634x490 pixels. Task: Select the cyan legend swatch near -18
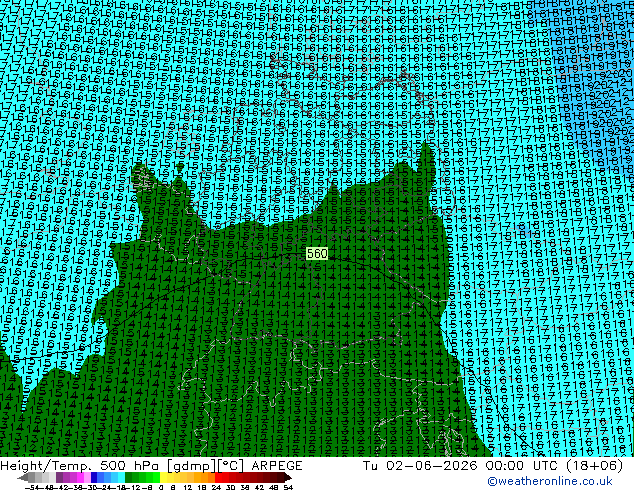click(121, 477)
